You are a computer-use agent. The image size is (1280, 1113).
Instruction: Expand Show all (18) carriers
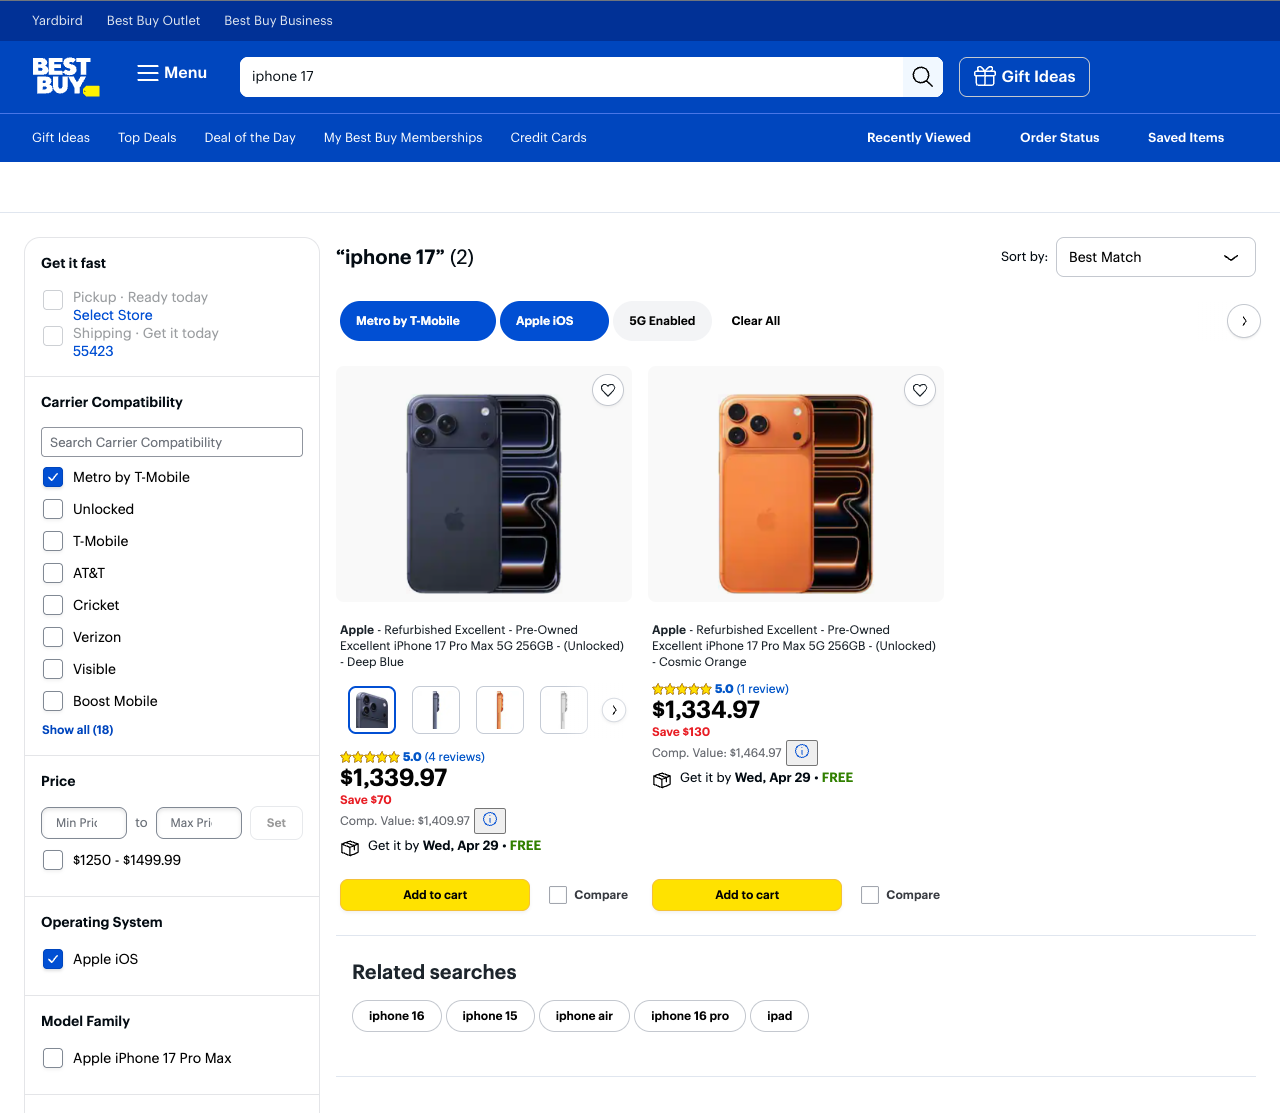pyautogui.click(x=78, y=730)
